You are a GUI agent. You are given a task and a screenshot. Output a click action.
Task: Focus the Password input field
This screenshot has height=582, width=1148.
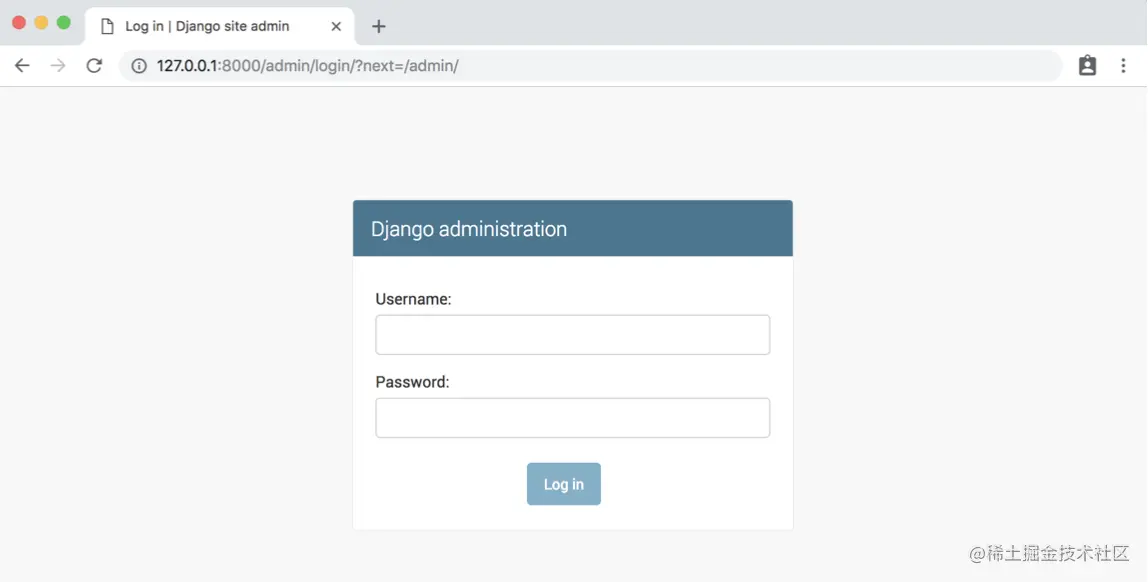pos(573,418)
